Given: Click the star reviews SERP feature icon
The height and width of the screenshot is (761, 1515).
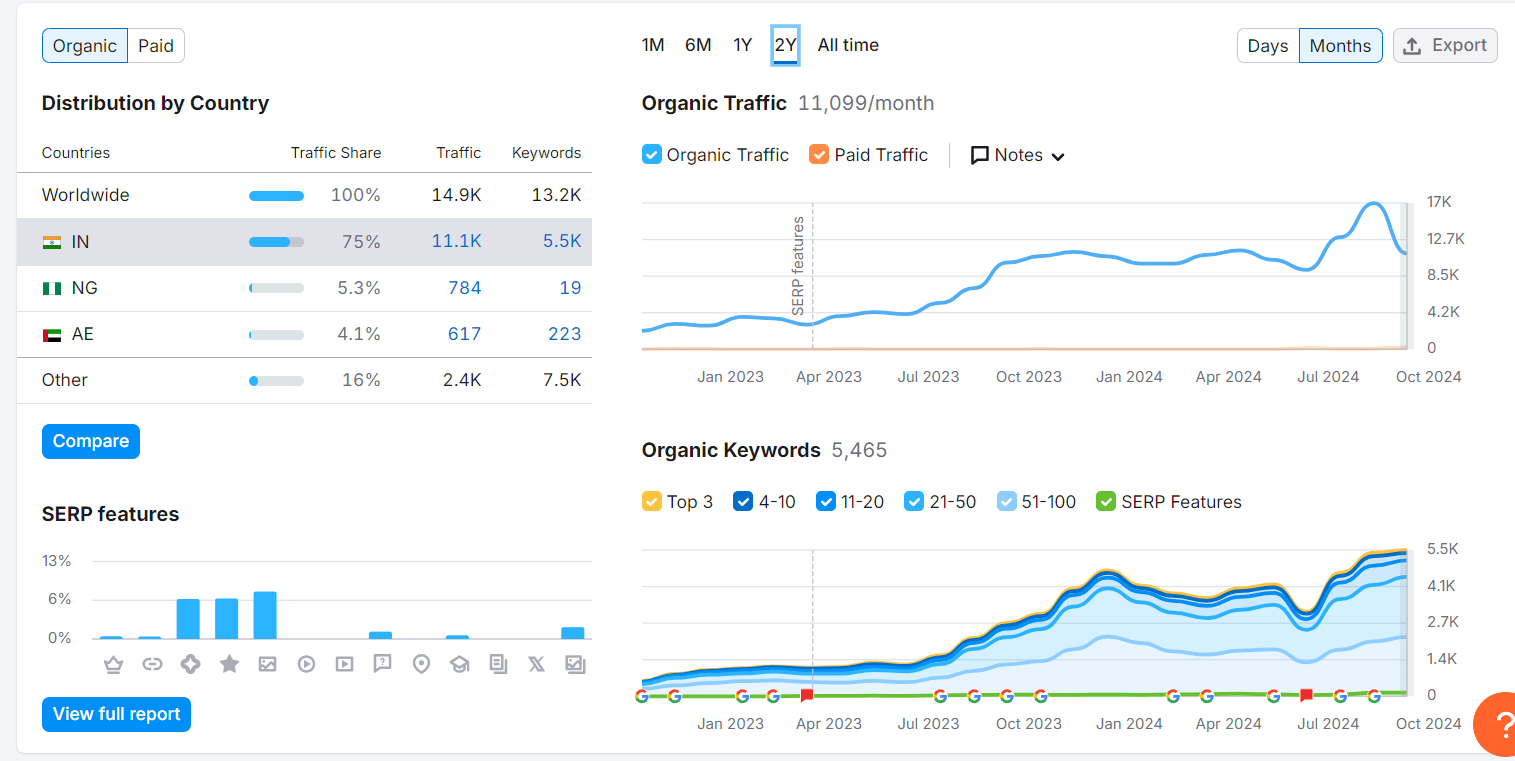Looking at the screenshot, I should tap(229, 664).
